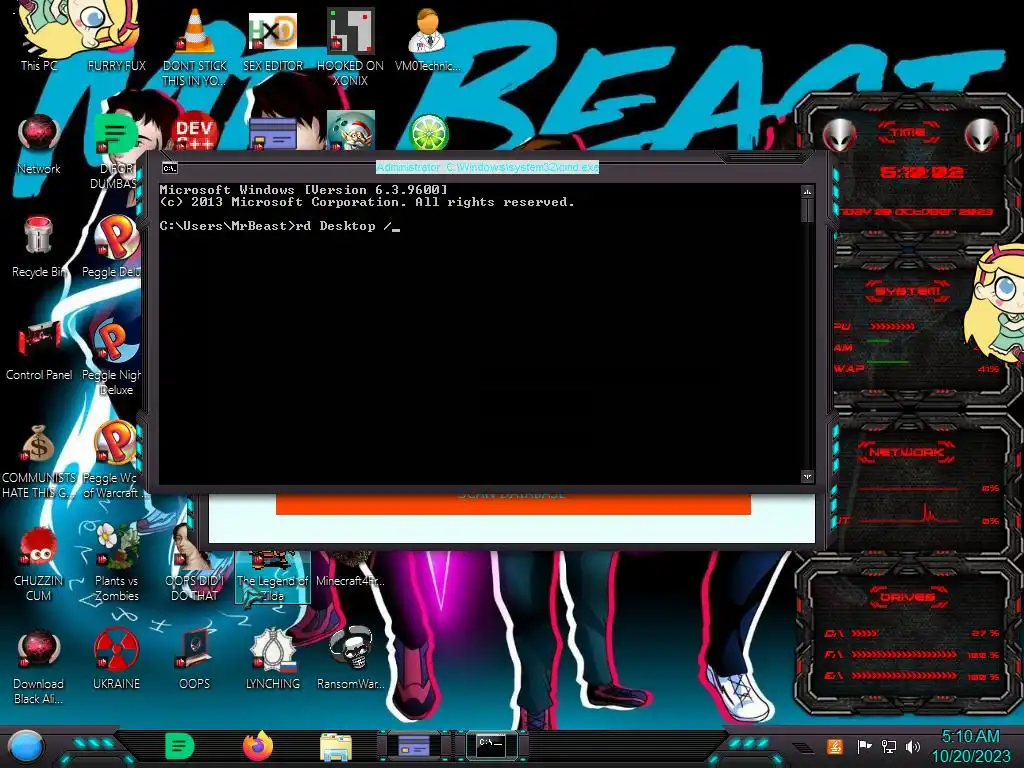The width and height of the screenshot is (1024, 768).
Task: Click the Administrator cmd.exe title bar
Action: coord(487,168)
